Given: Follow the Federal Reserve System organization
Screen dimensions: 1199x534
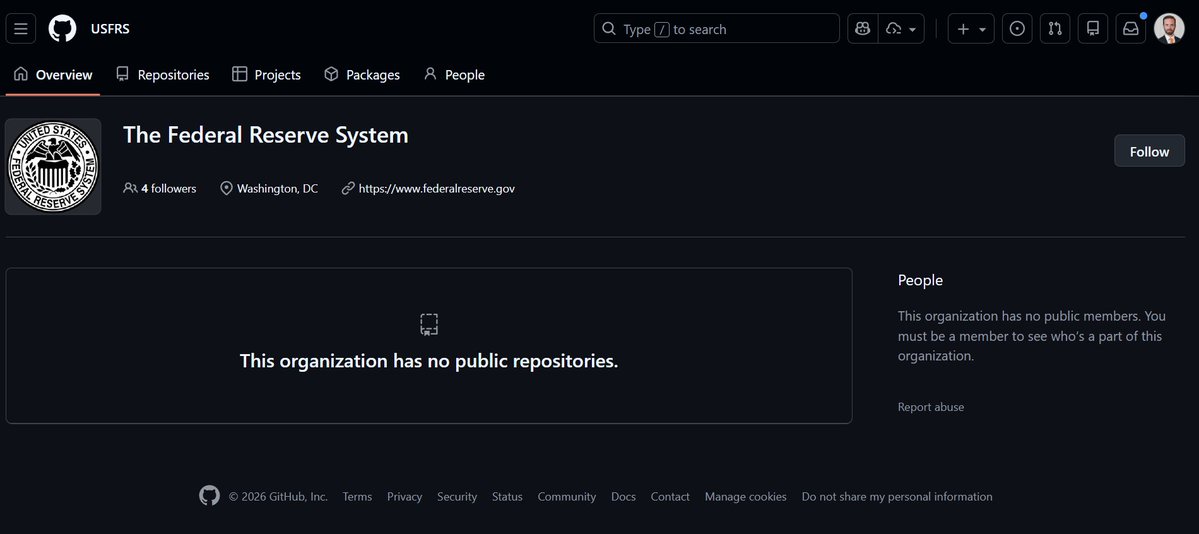Looking at the screenshot, I should point(1149,151).
